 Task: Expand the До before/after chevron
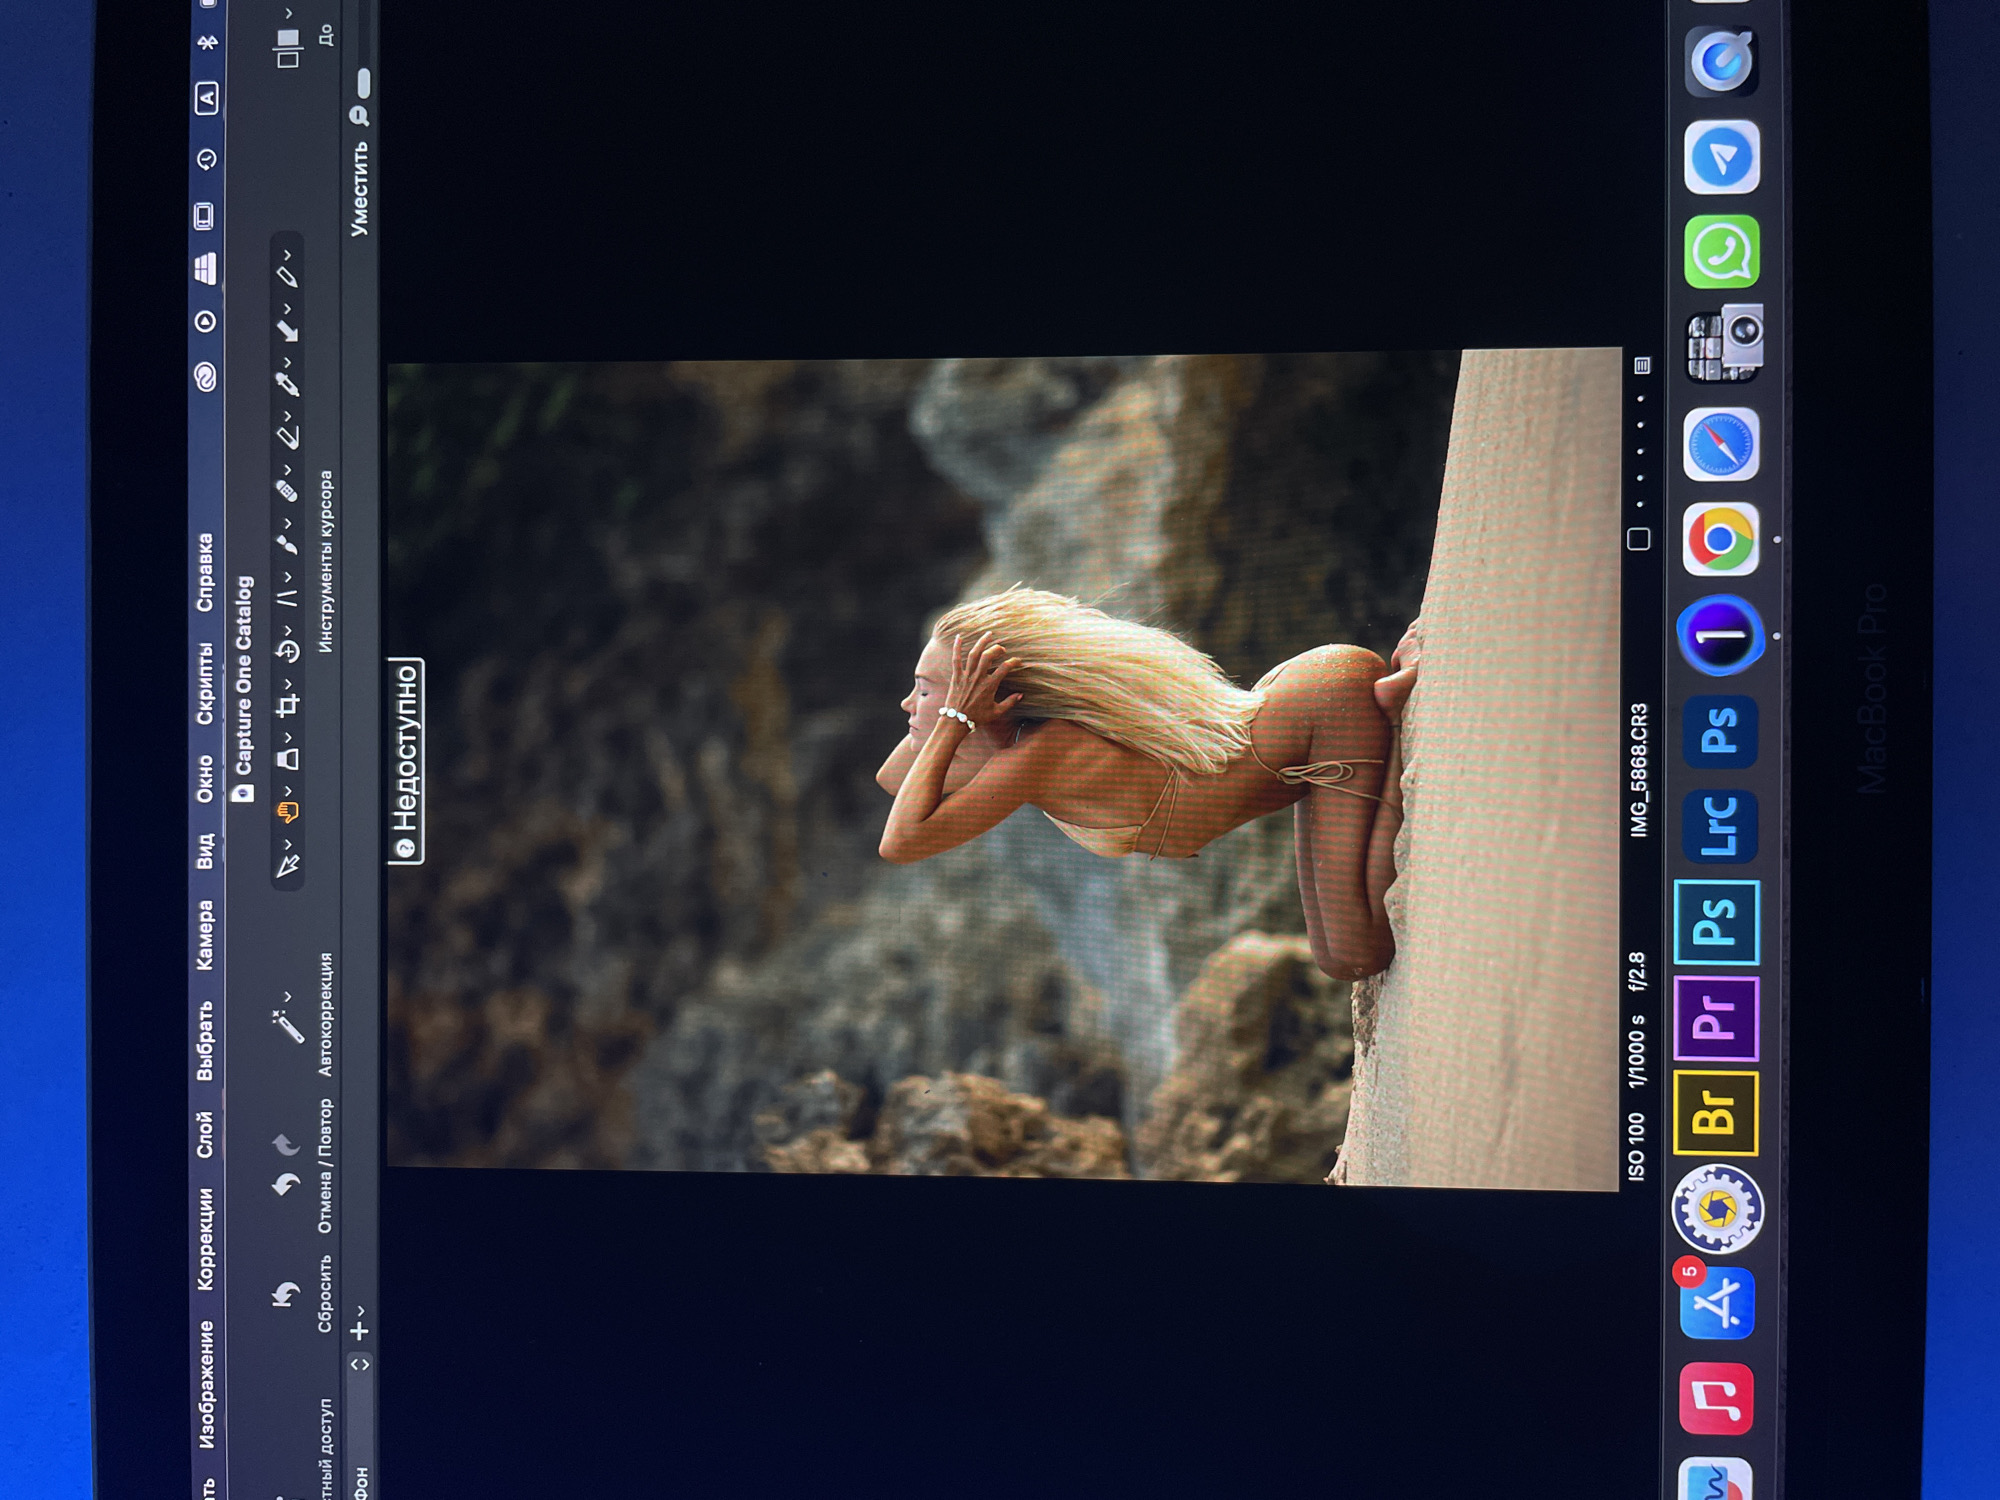point(288,14)
